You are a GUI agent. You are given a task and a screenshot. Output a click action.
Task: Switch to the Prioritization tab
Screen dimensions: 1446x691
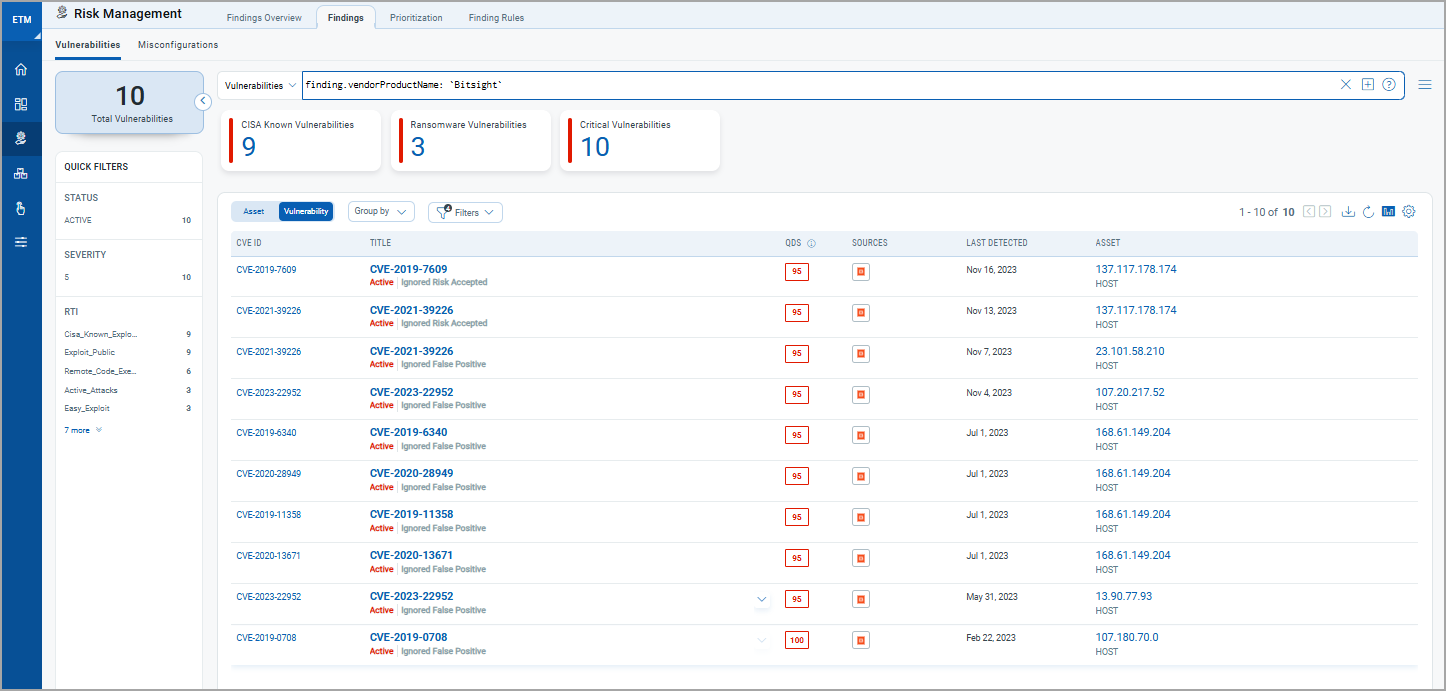(x=417, y=18)
